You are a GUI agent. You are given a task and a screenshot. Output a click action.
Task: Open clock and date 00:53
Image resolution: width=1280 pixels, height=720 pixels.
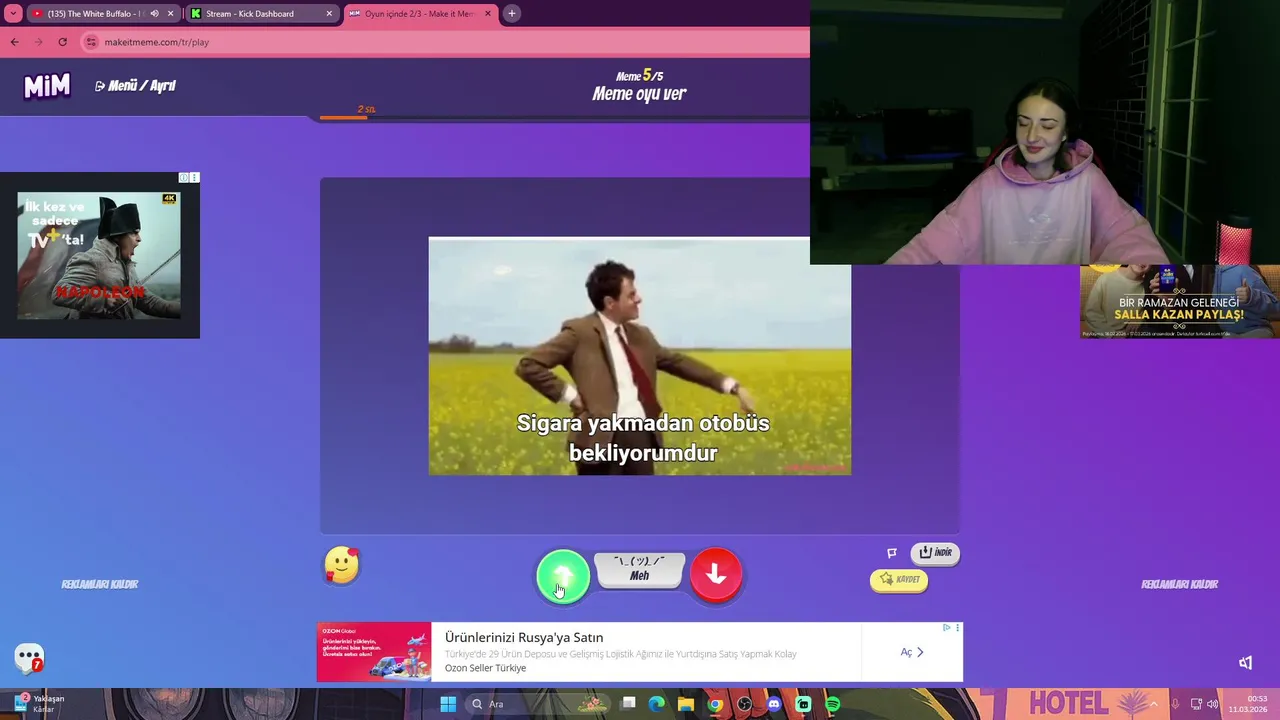pos(1249,704)
